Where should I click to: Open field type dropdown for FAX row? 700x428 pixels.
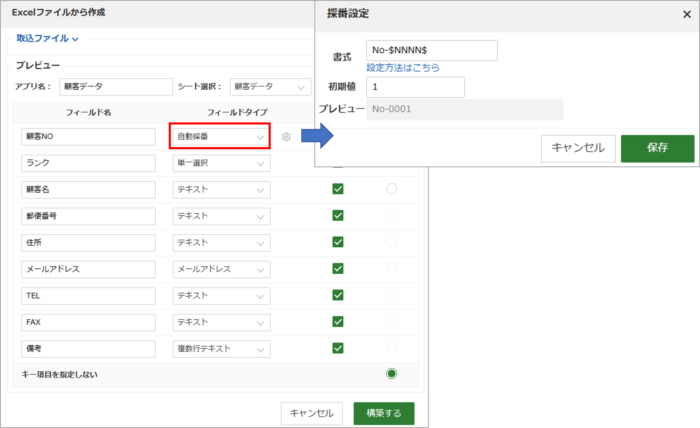click(x=221, y=322)
